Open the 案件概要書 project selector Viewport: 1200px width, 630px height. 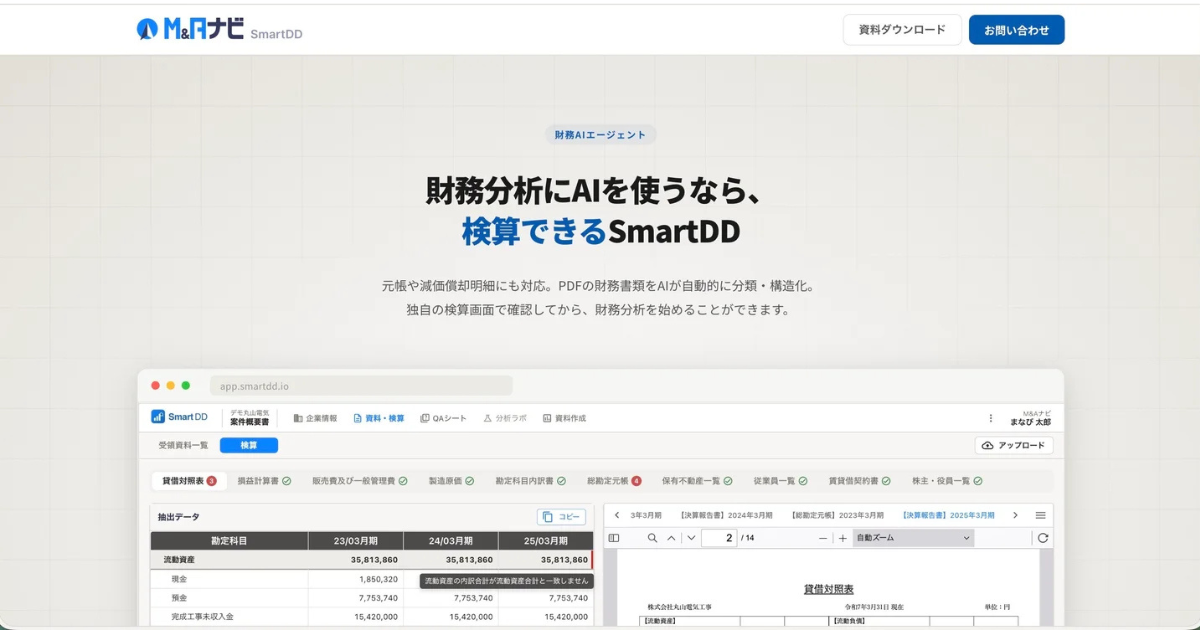click(249, 417)
